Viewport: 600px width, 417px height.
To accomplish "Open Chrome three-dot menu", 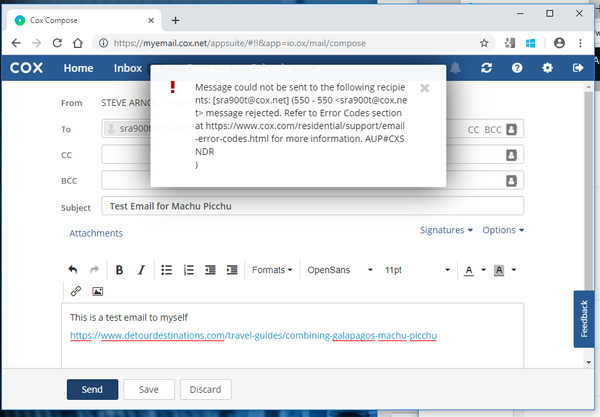I will (x=580, y=43).
